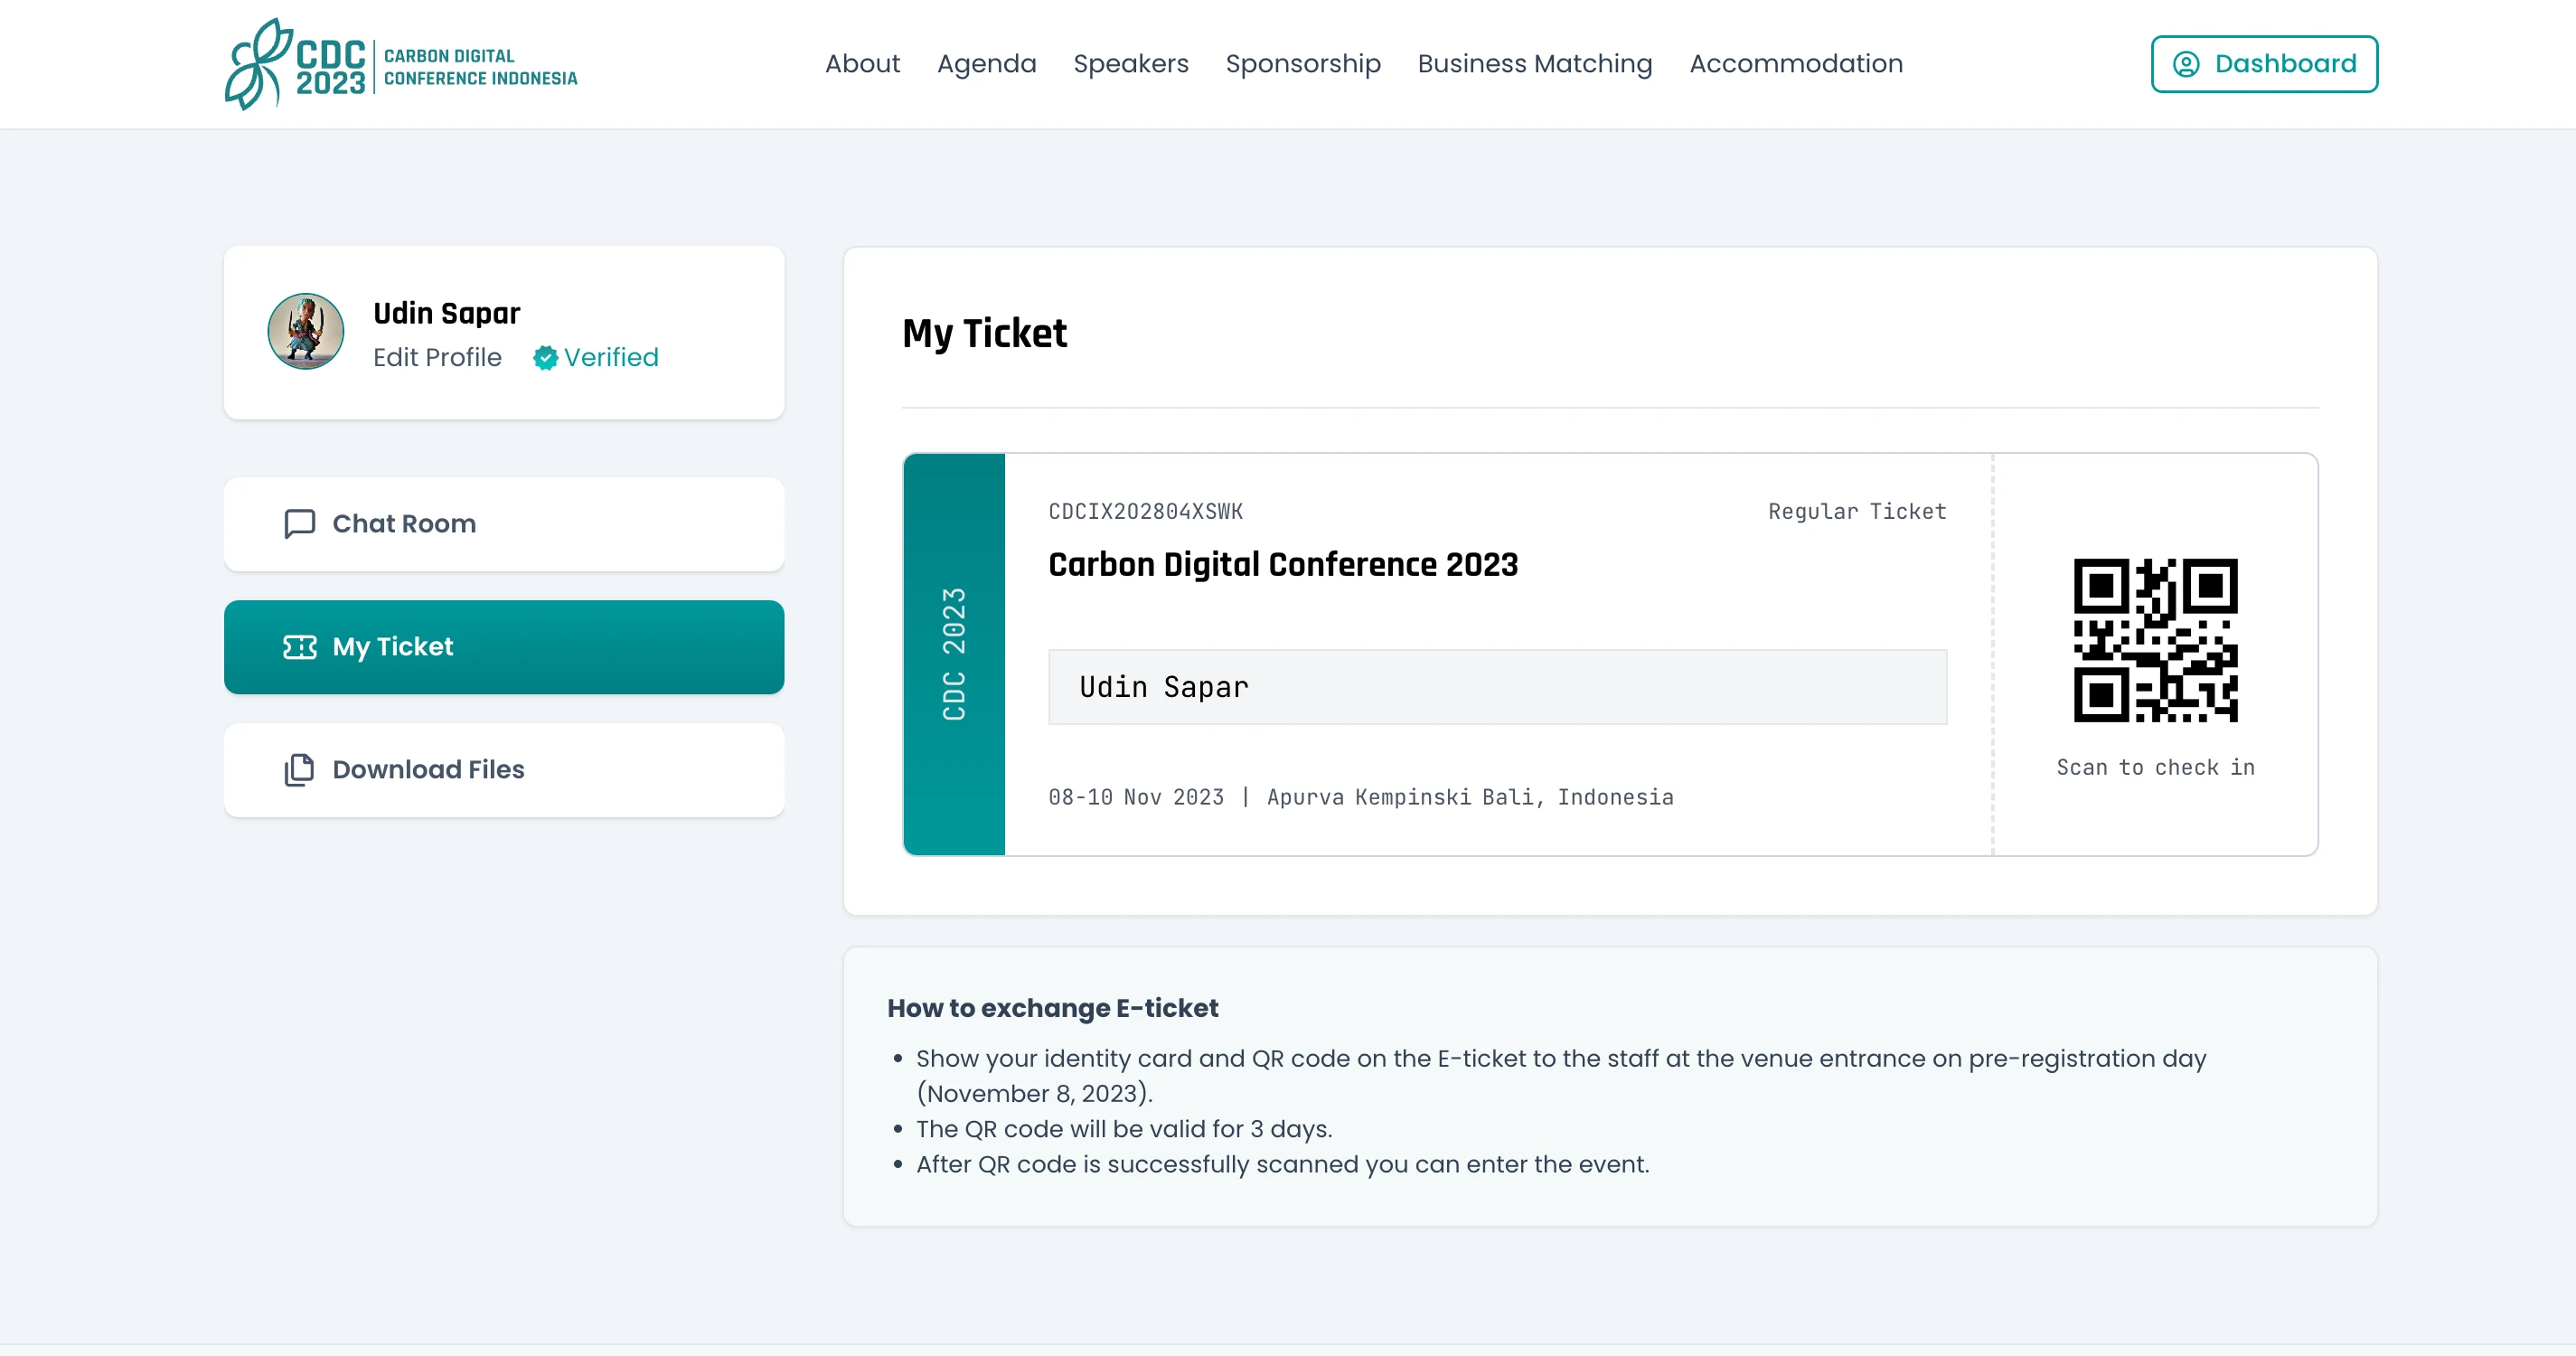Image resolution: width=2576 pixels, height=1356 pixels.
Task: Click the Udin Sapar name field on ticket
Action: pos(1497,687)
